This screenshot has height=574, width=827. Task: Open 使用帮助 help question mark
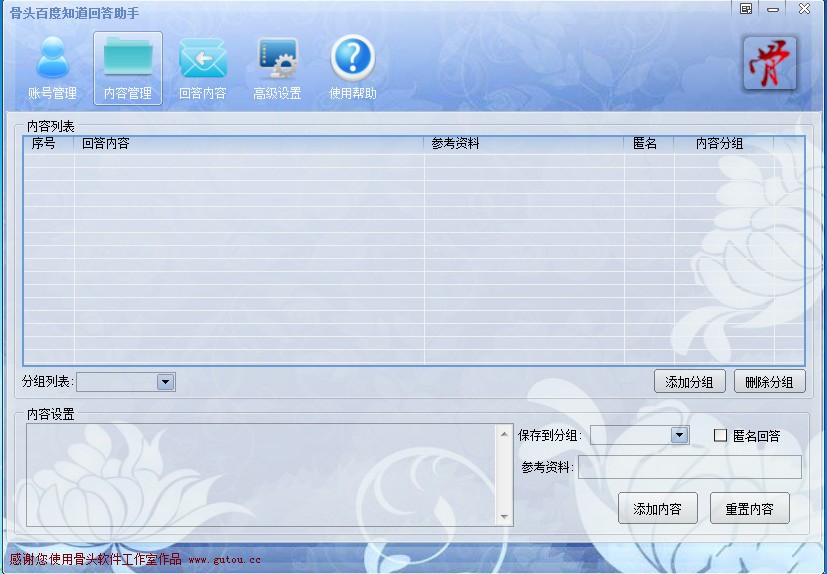coord(352,68)
